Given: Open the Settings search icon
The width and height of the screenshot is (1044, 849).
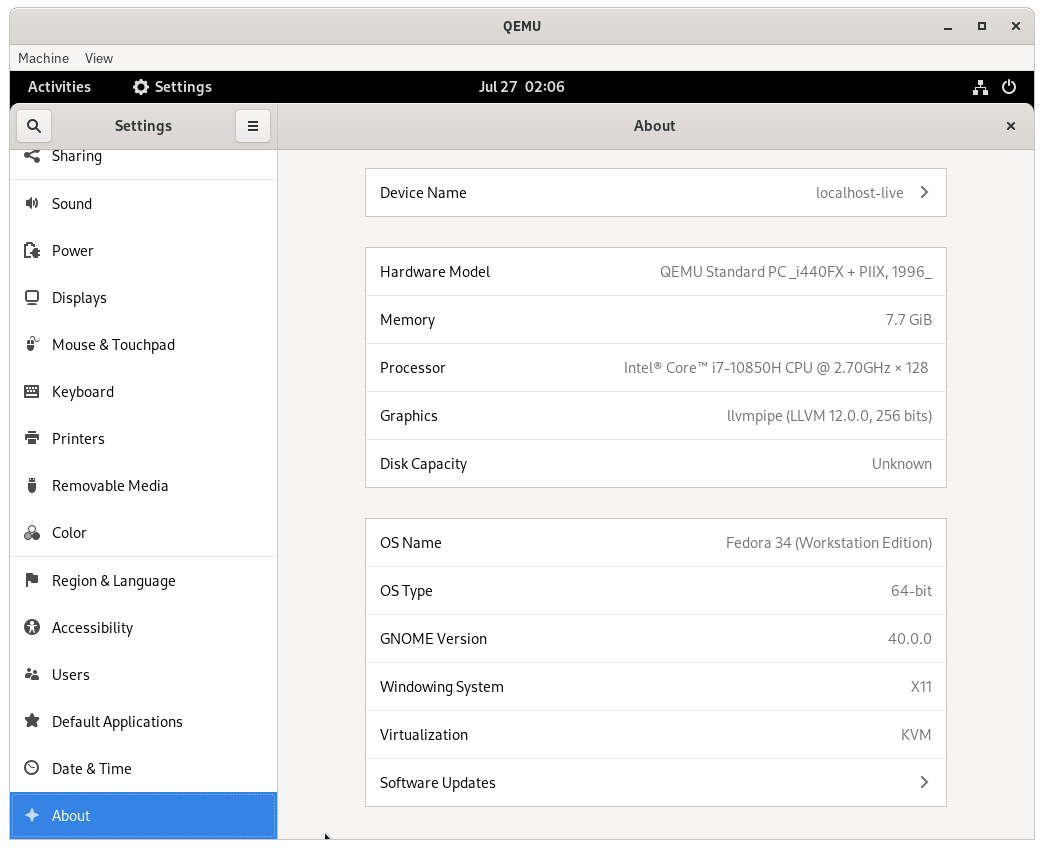Looking at the screenshot, I should [34, 126].
